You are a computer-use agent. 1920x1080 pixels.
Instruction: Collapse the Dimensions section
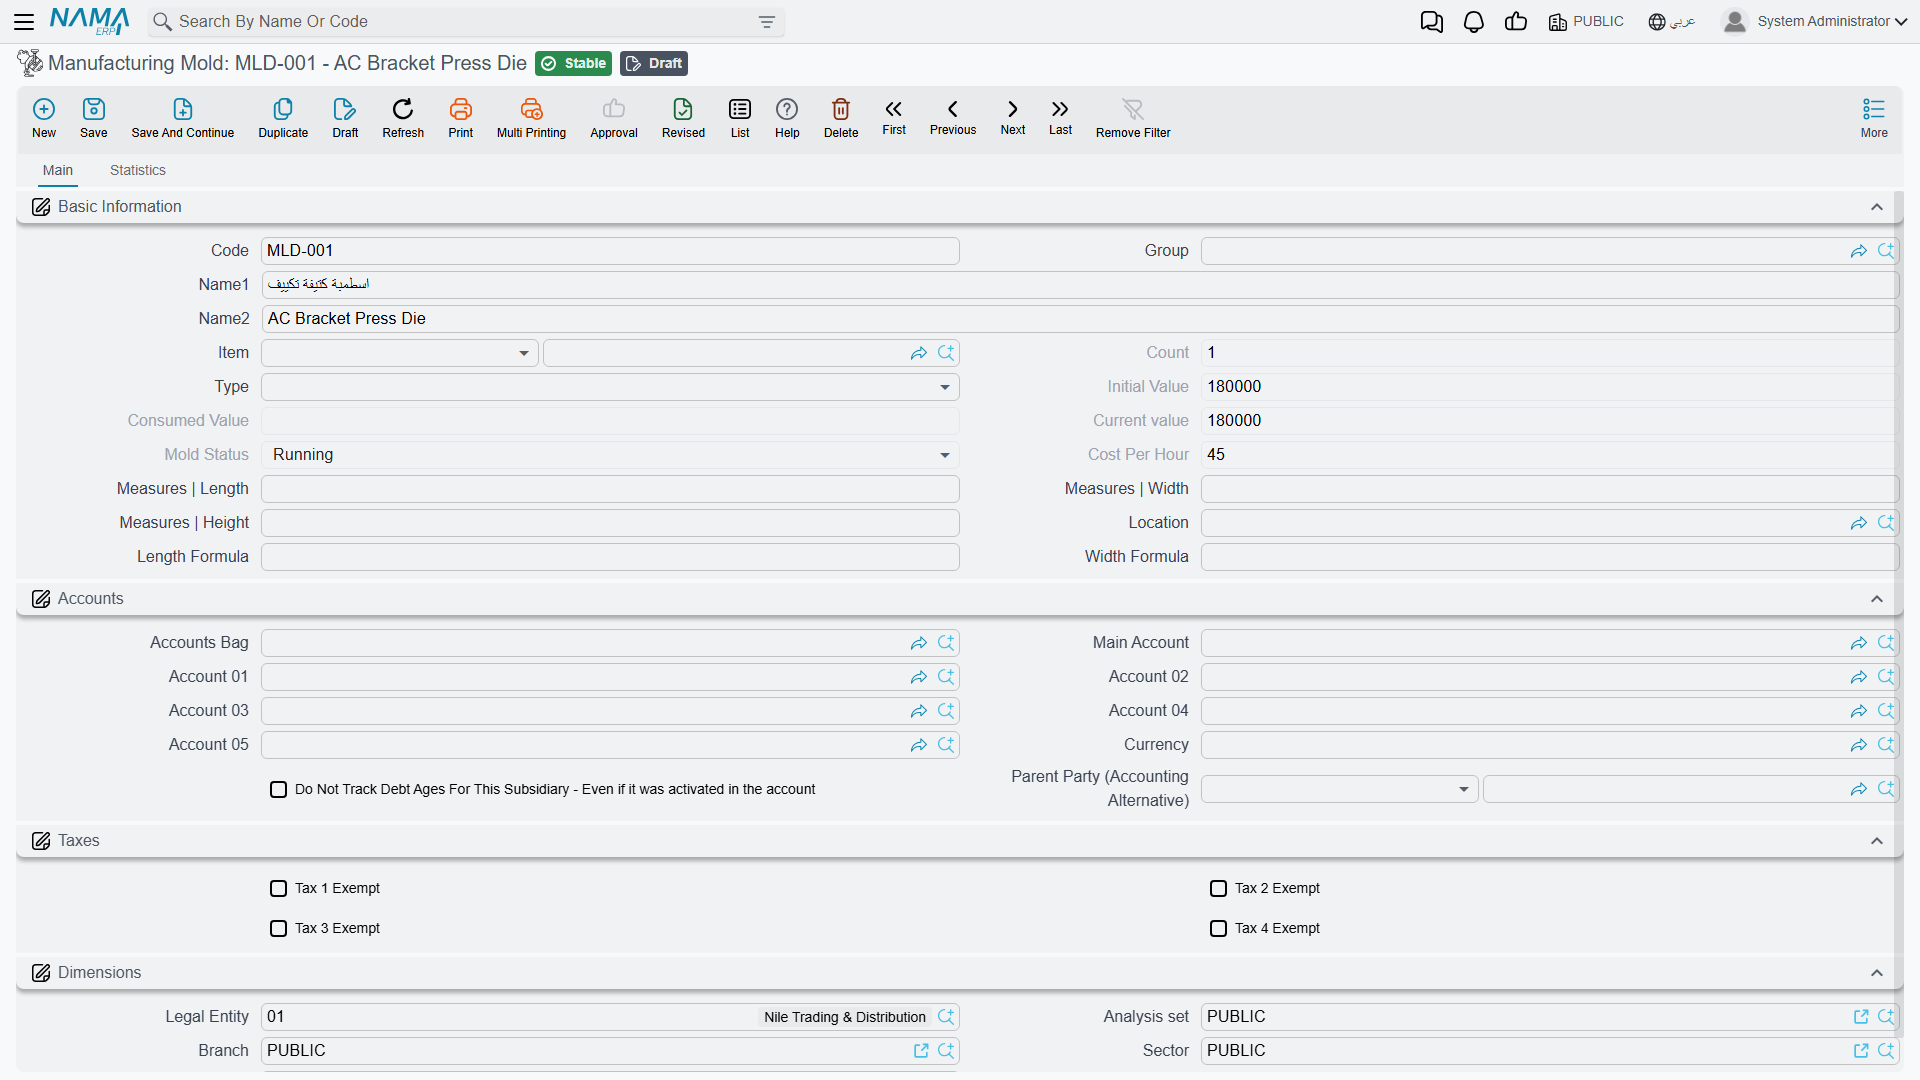pyautogui.click(x=1877, y=973)
